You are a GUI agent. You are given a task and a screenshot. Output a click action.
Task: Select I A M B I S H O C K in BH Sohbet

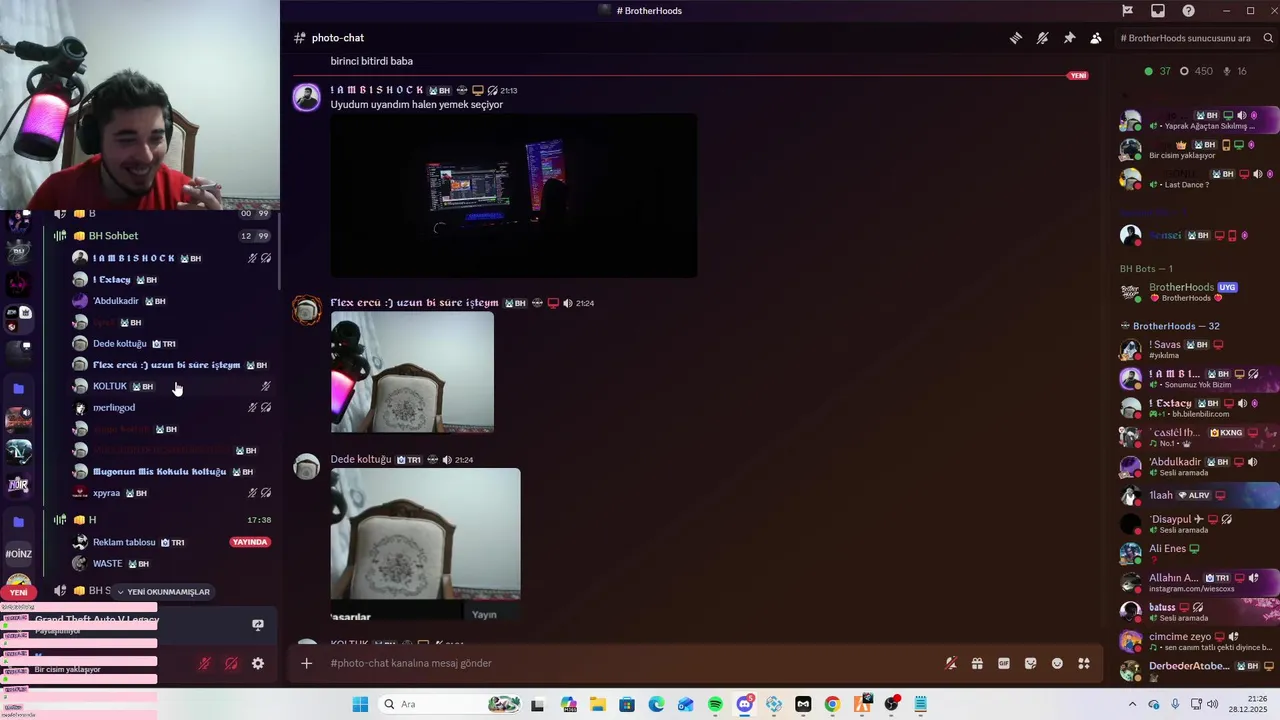[172, 258]
